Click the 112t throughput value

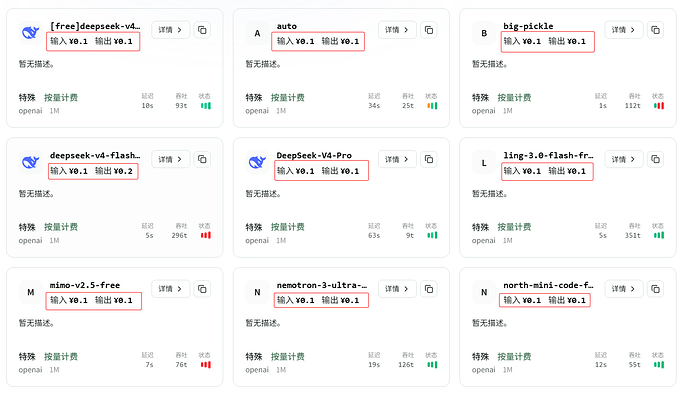click(633, 106)
